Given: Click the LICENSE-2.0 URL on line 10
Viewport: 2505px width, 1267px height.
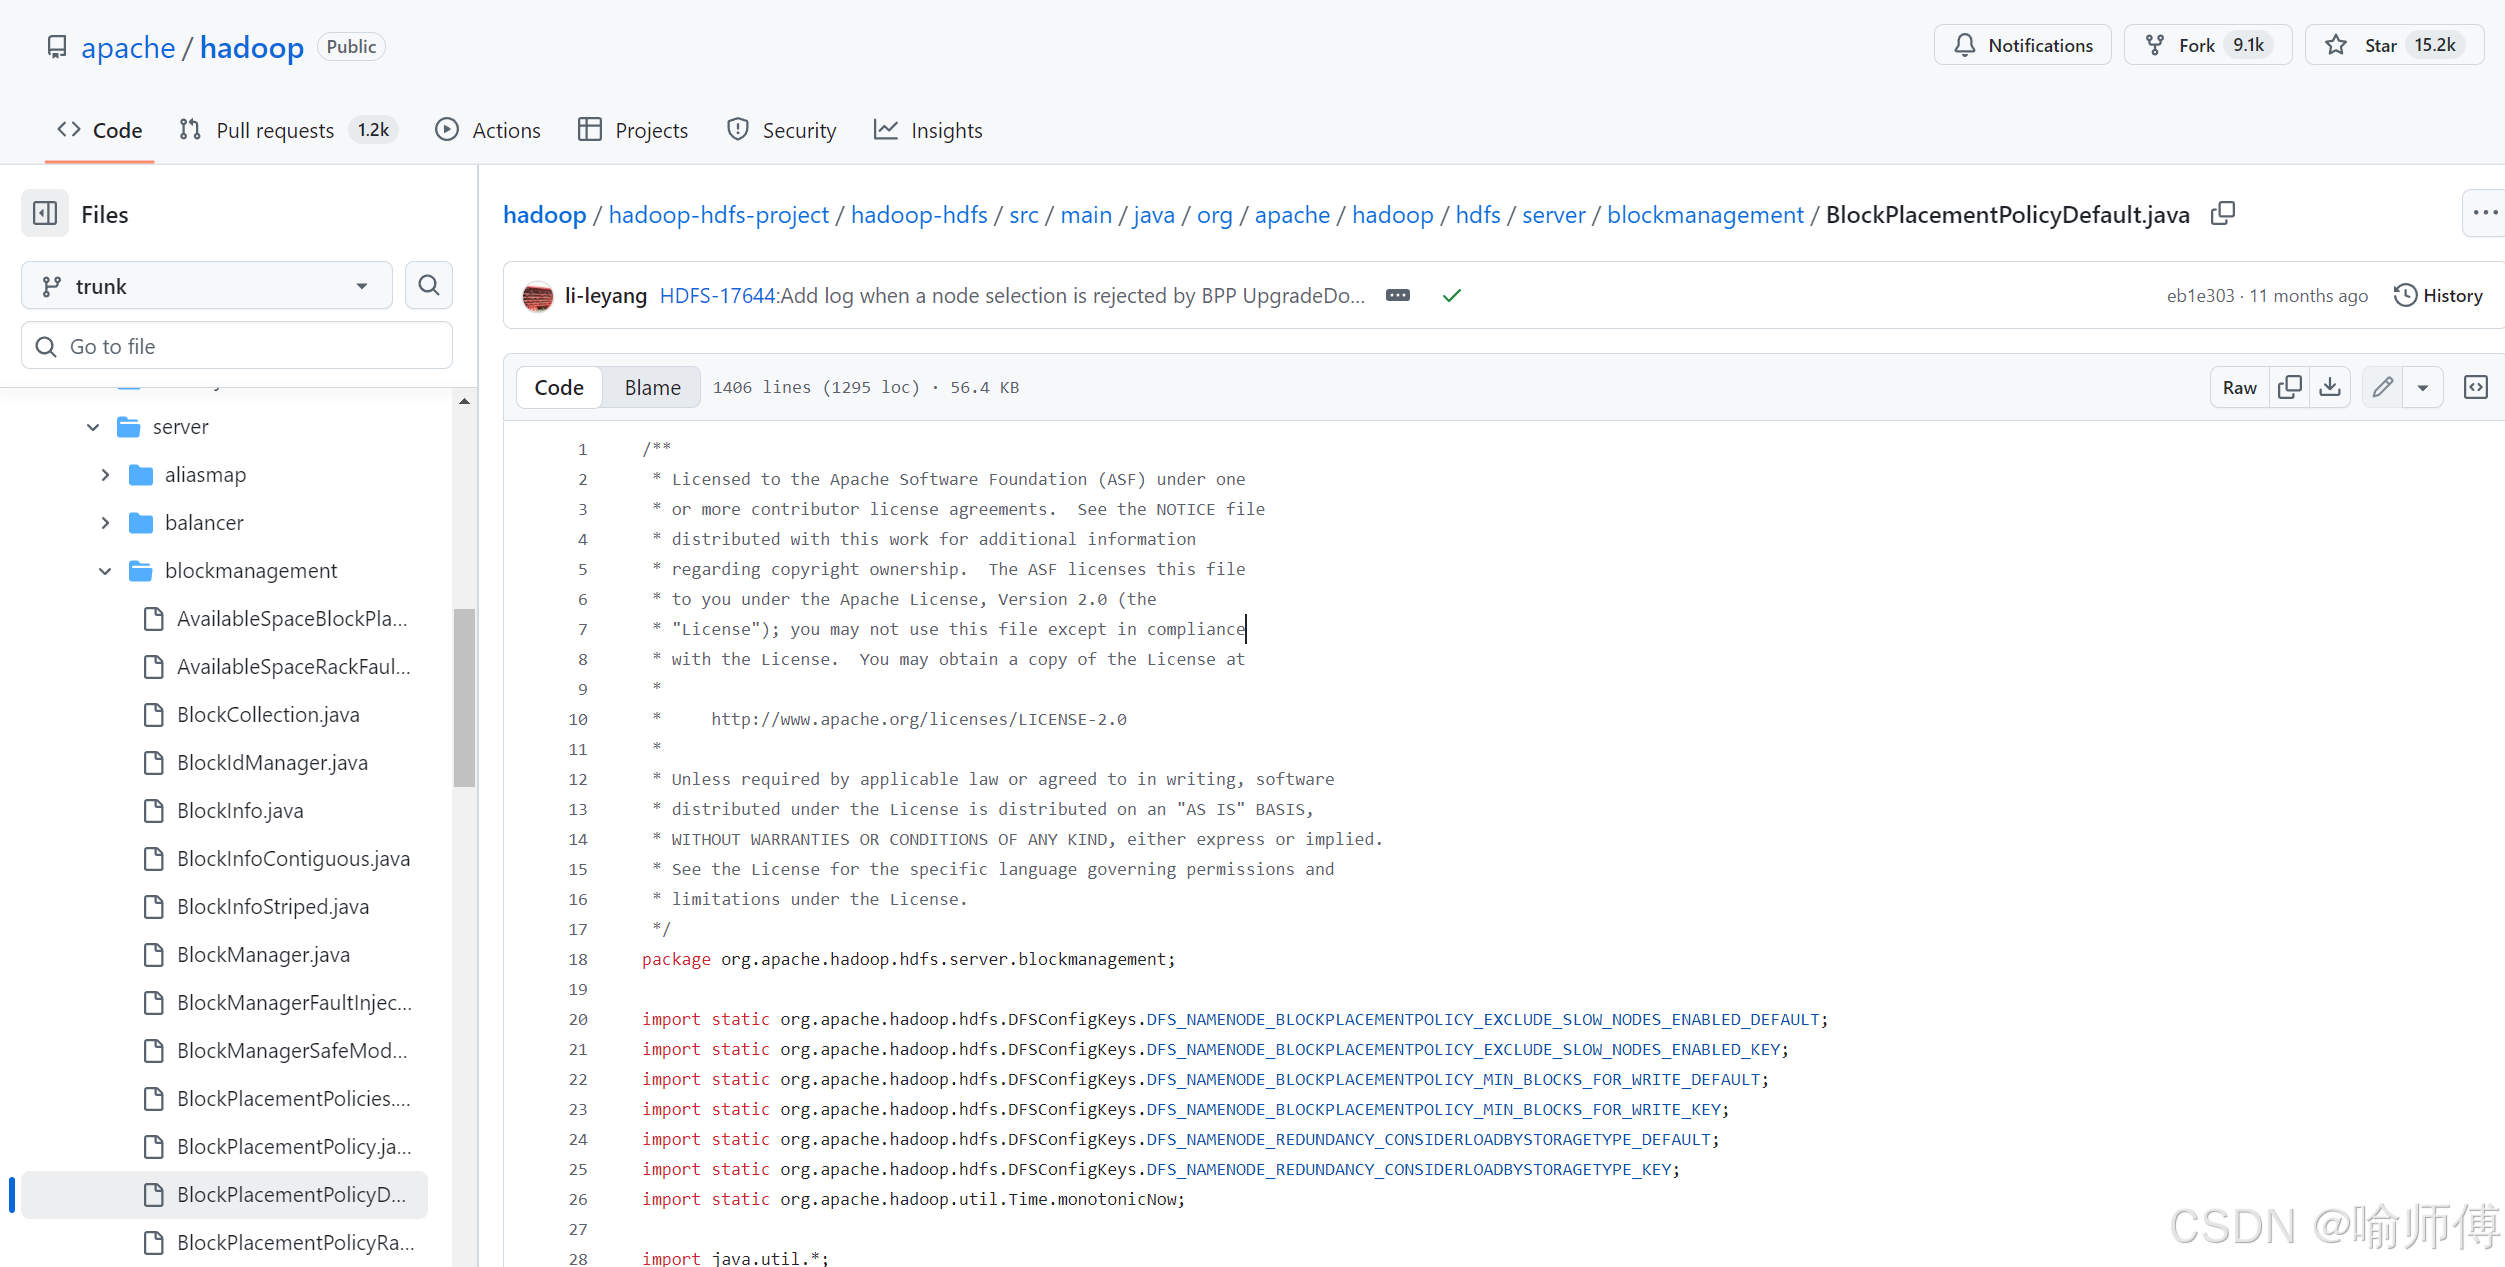Looking at the screenshot, I should (x=918, y=719).
